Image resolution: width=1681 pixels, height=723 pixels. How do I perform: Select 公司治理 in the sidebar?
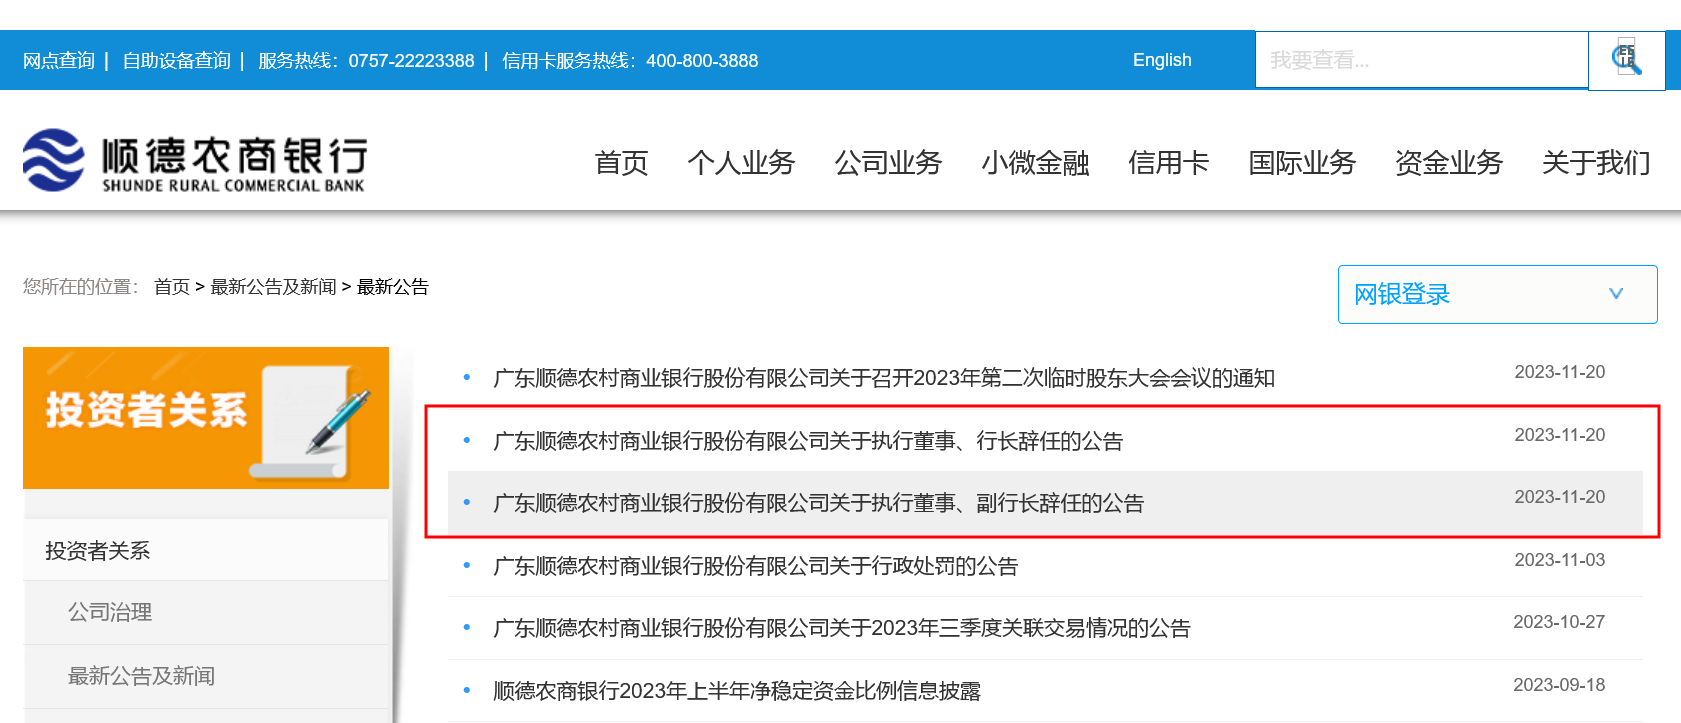pyautogui.click(x=206, y=612)
